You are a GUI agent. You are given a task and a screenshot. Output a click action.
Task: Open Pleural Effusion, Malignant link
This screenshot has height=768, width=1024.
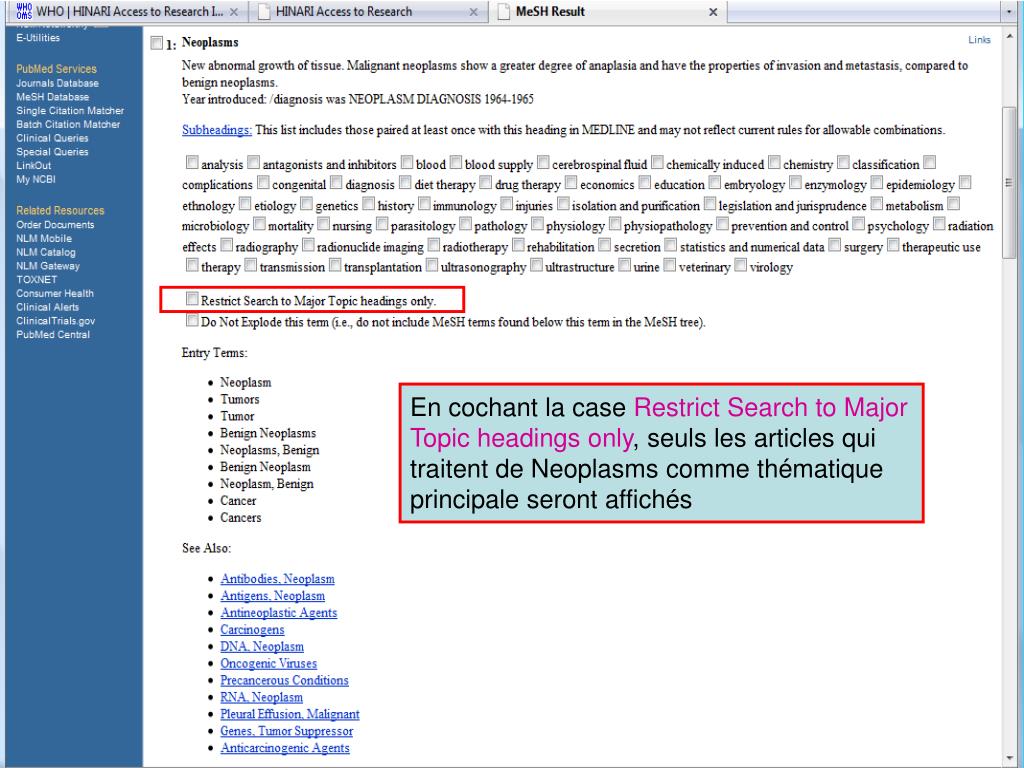(290, 714)
